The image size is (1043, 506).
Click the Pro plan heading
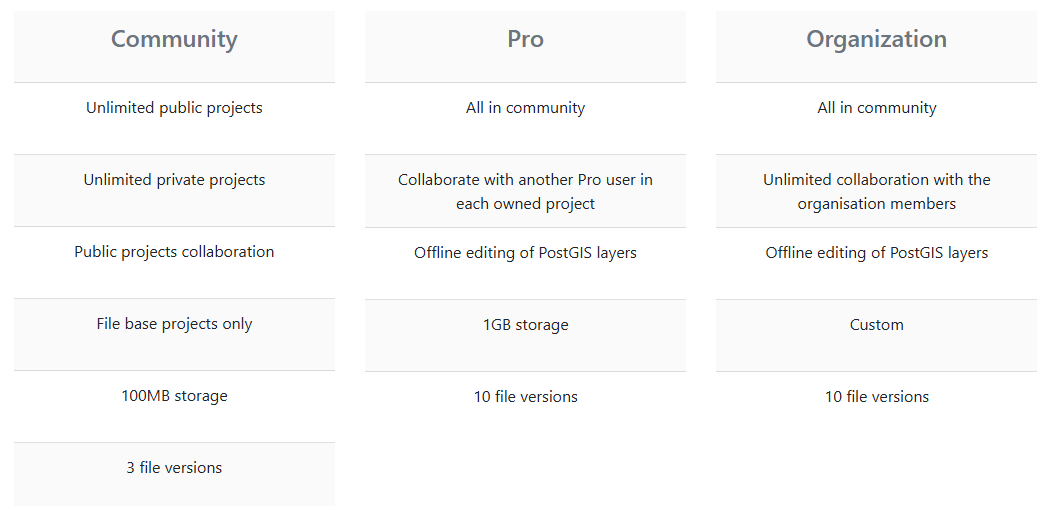pyautogui.click(x=525, y=39)
